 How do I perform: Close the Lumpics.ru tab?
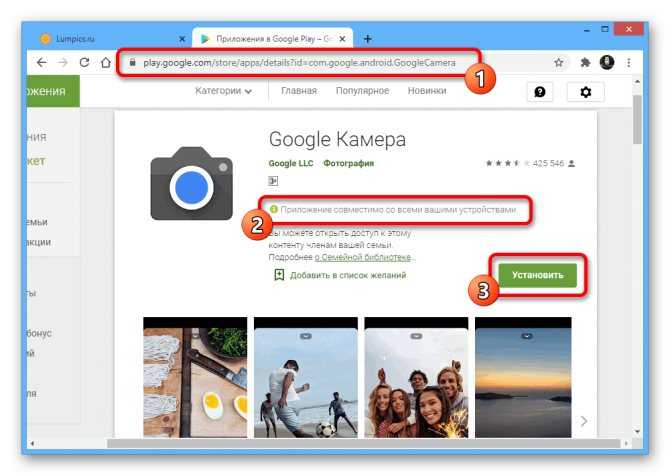click(x=182, y=39)
